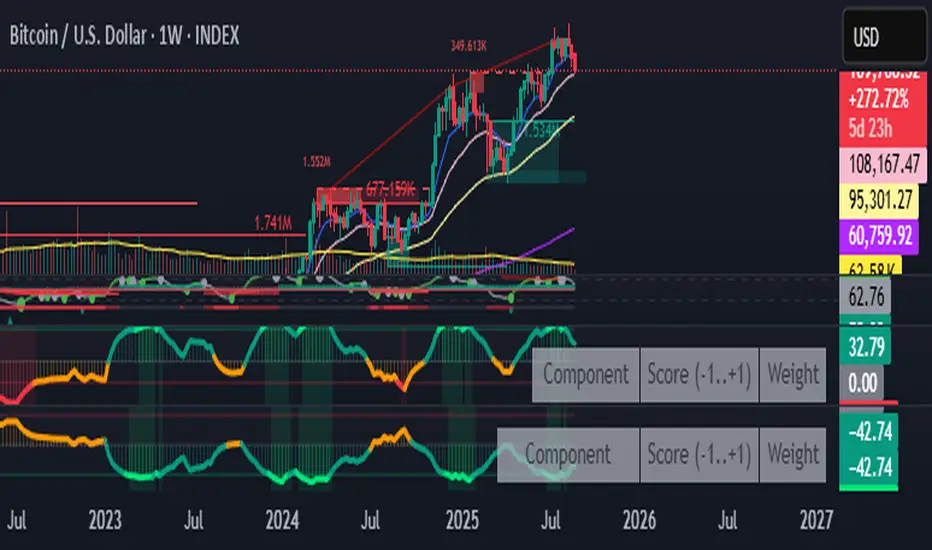Select the green 32.79 indicator value
Image resolution: width=932 pixels, height=550 pixels.
tap(865, 347)
